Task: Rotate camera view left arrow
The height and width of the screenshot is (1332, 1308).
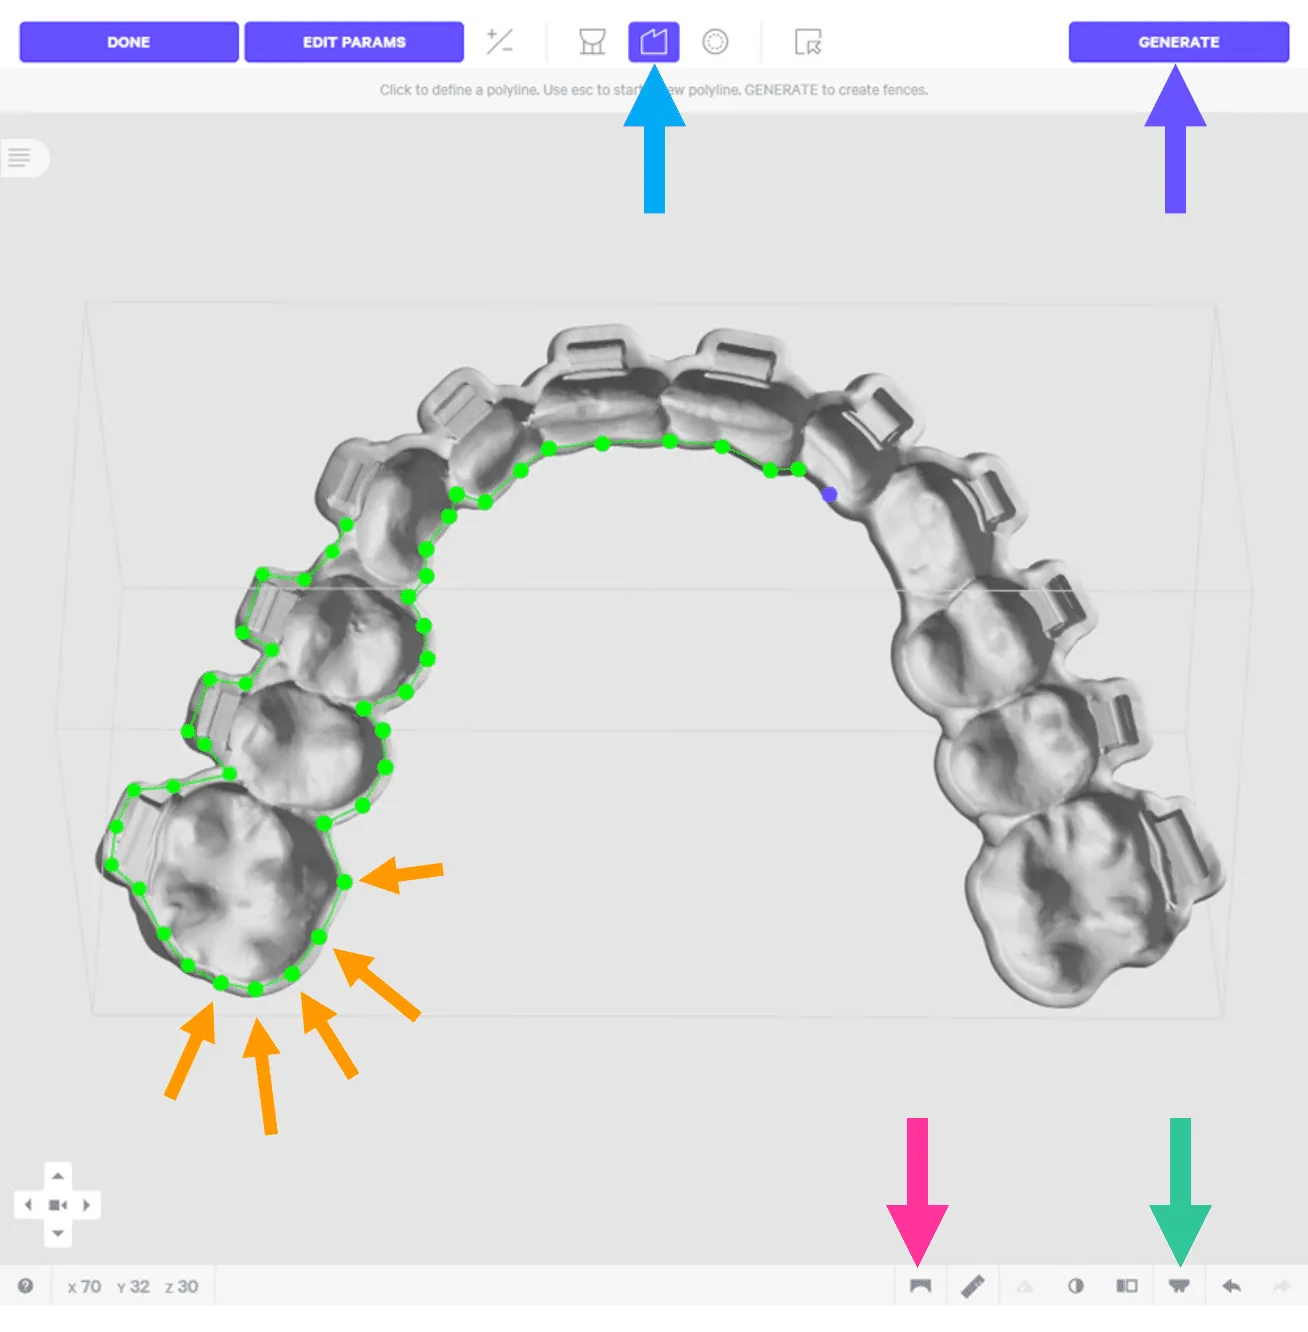Action: tap(28, 1205)
